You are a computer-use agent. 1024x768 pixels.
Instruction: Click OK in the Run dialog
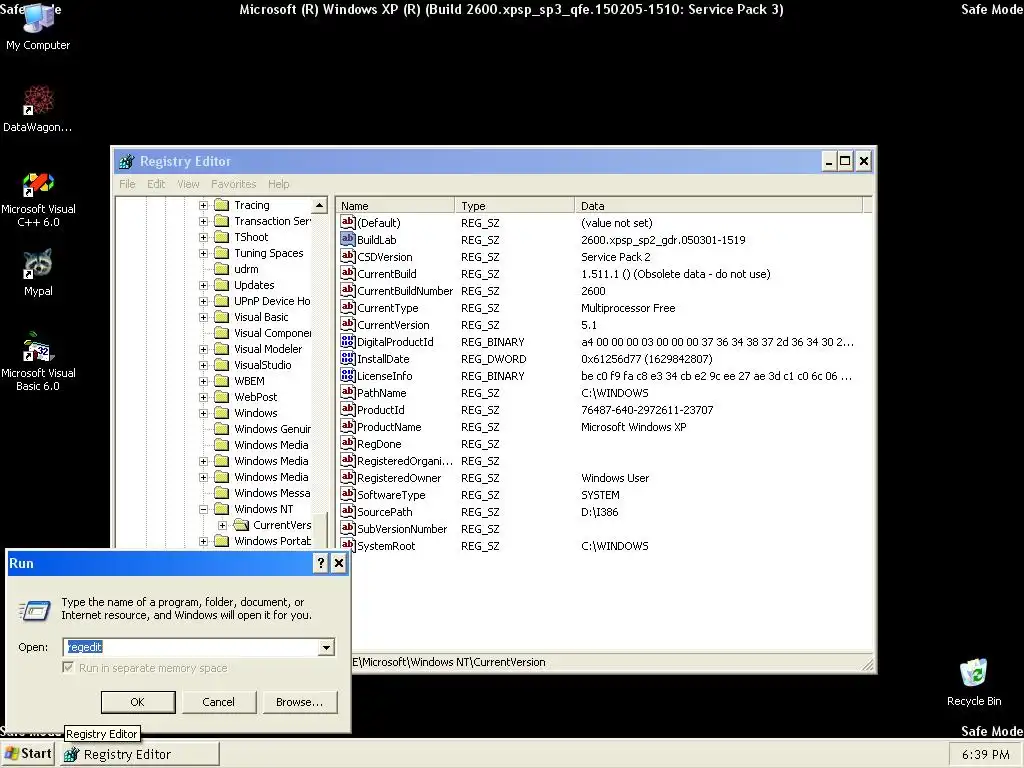point(138,702)
